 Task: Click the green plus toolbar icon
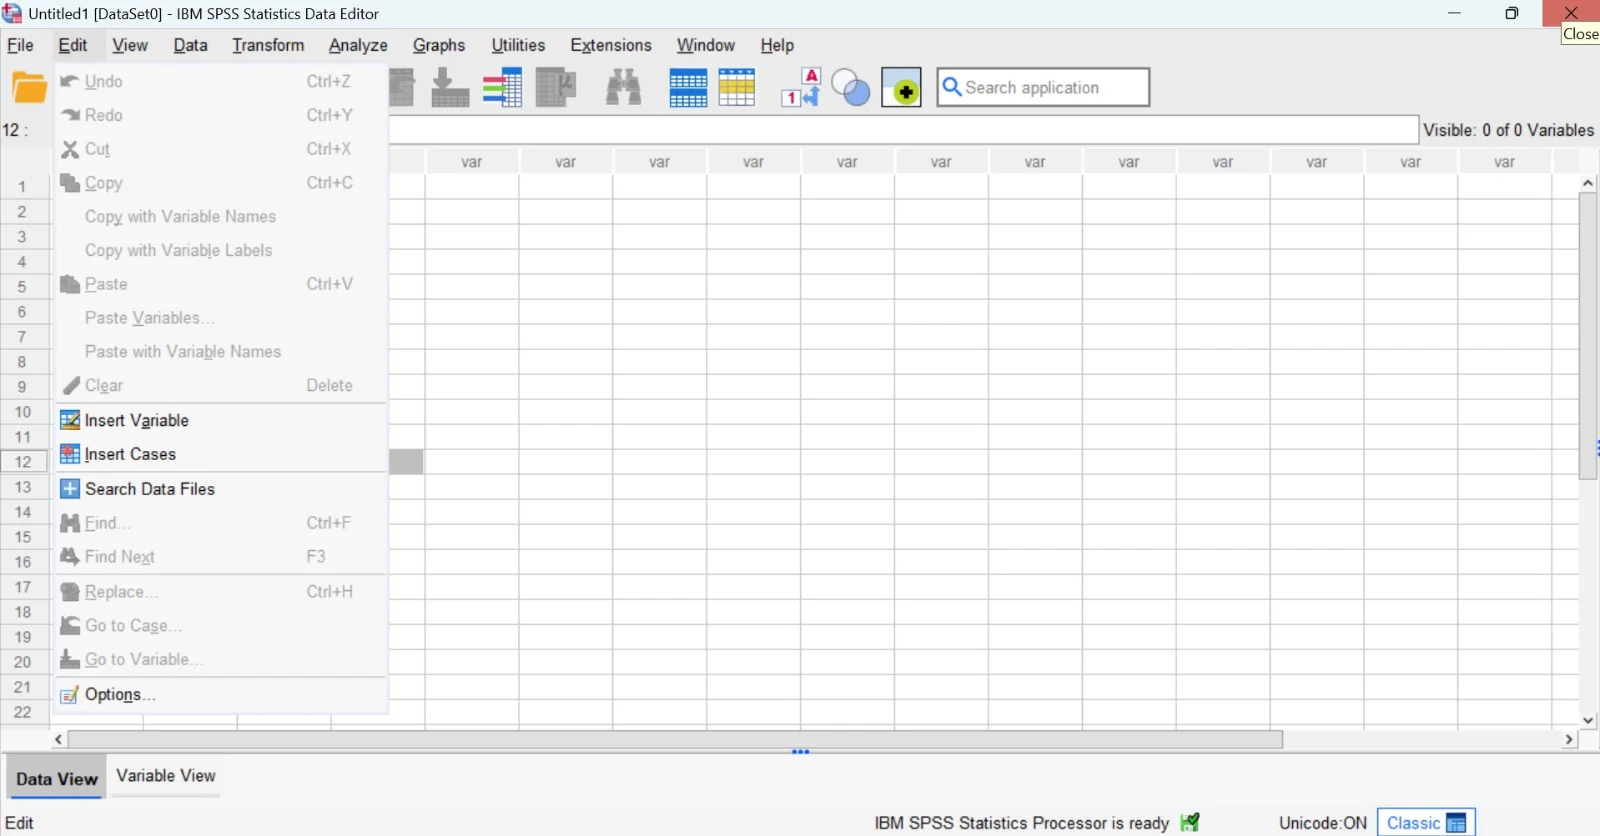[x=901, y=88]
